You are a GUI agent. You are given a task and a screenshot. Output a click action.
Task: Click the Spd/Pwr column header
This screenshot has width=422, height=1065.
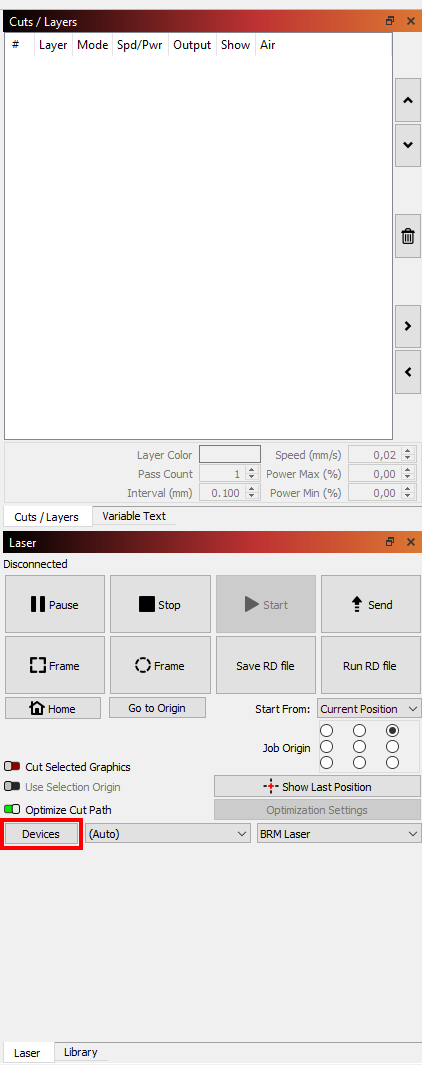[x=140, y=46]
